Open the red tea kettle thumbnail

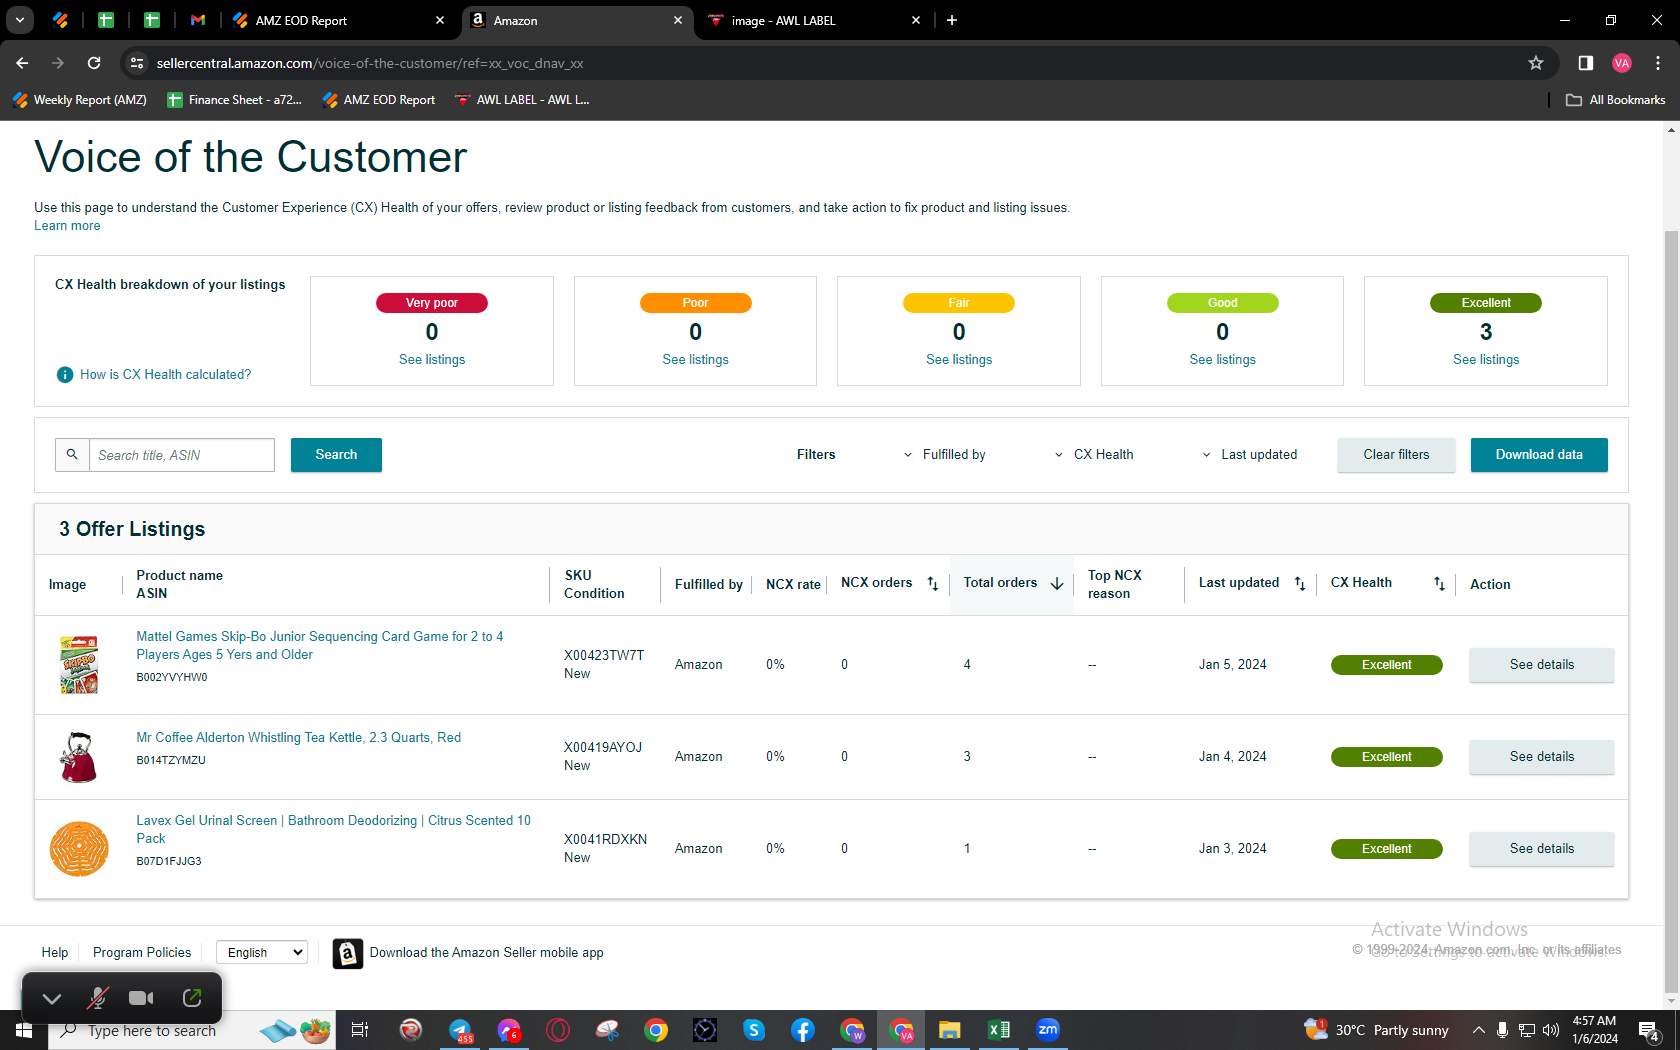tap(79, 757)
